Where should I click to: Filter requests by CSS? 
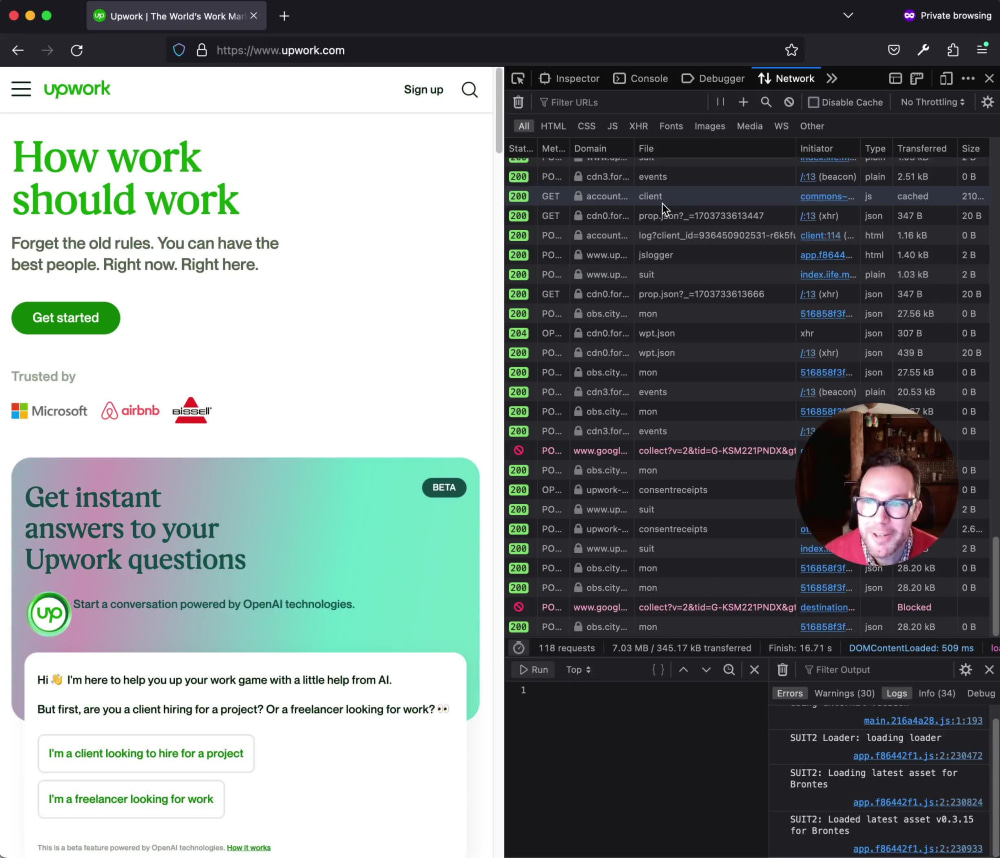pyautogui.click(x=586, y=126)
